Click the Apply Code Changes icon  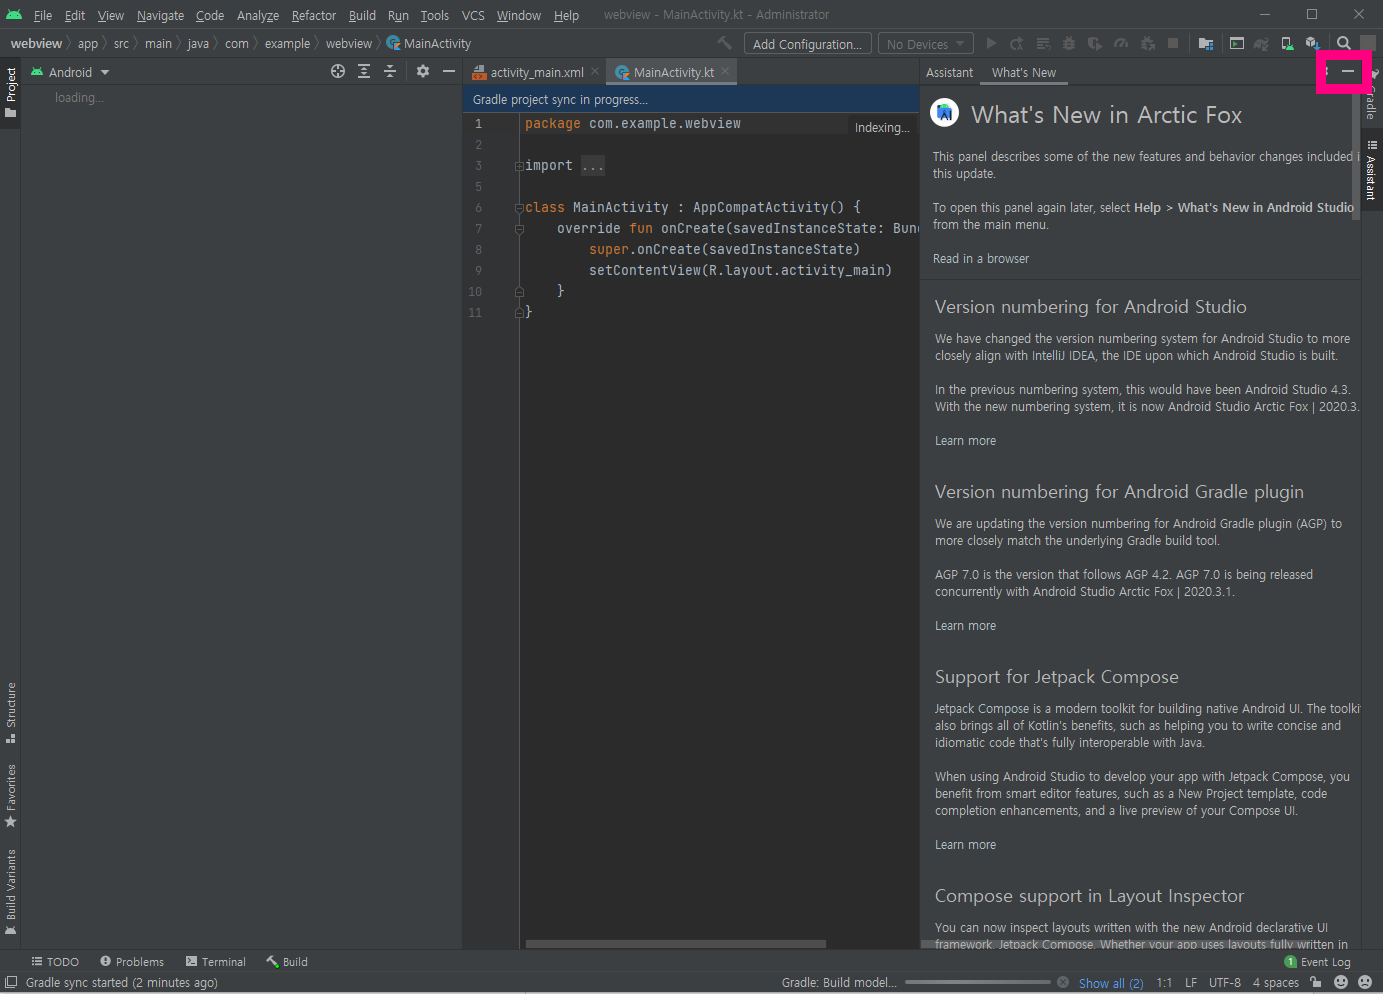(x=1043, y=43)
